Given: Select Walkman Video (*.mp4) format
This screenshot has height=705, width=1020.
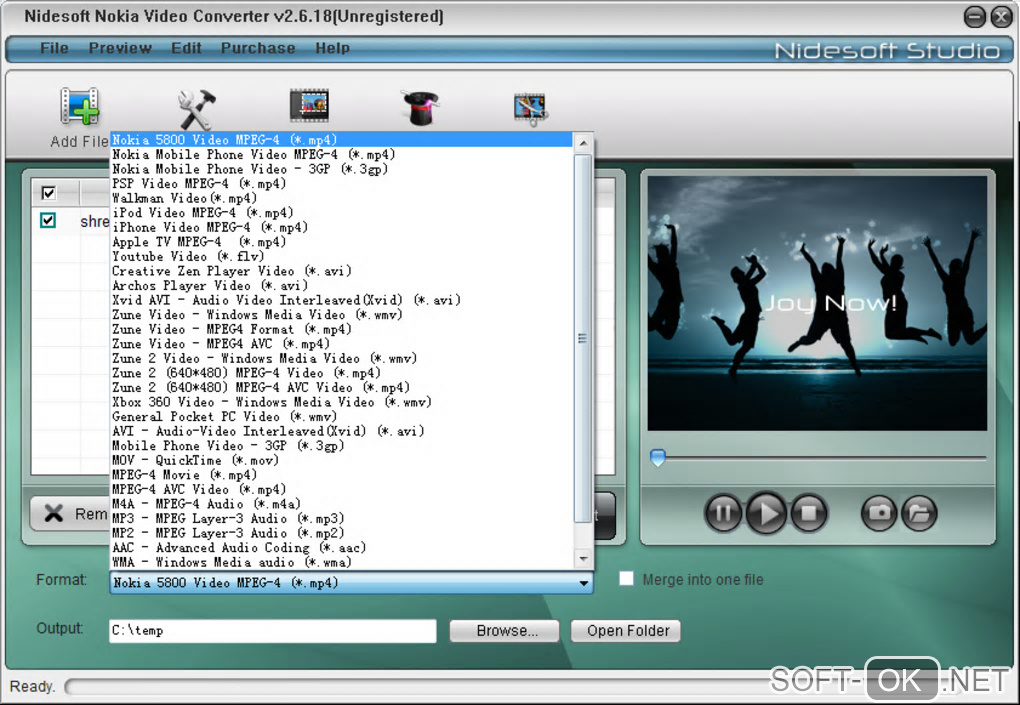Looking at the screenshot, I should click(x=342, y=198).
